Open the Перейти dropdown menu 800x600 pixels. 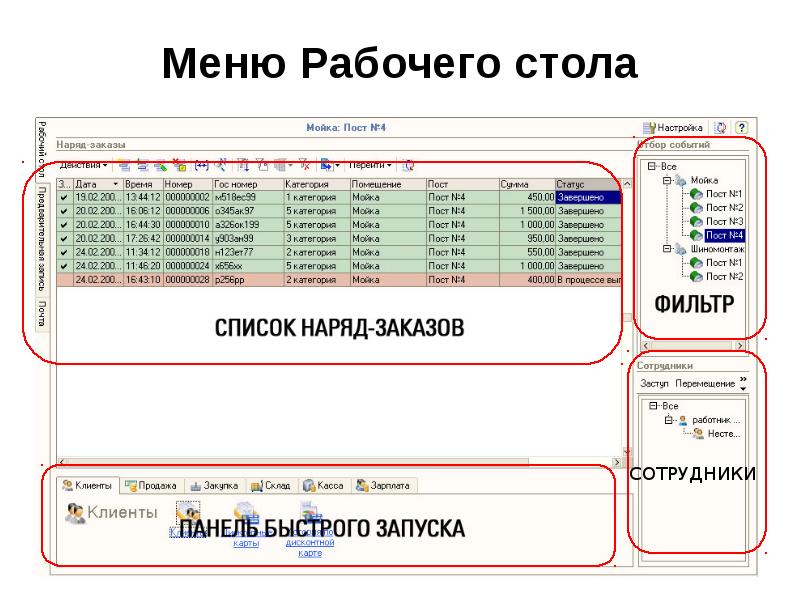click(x=370, y=165)
